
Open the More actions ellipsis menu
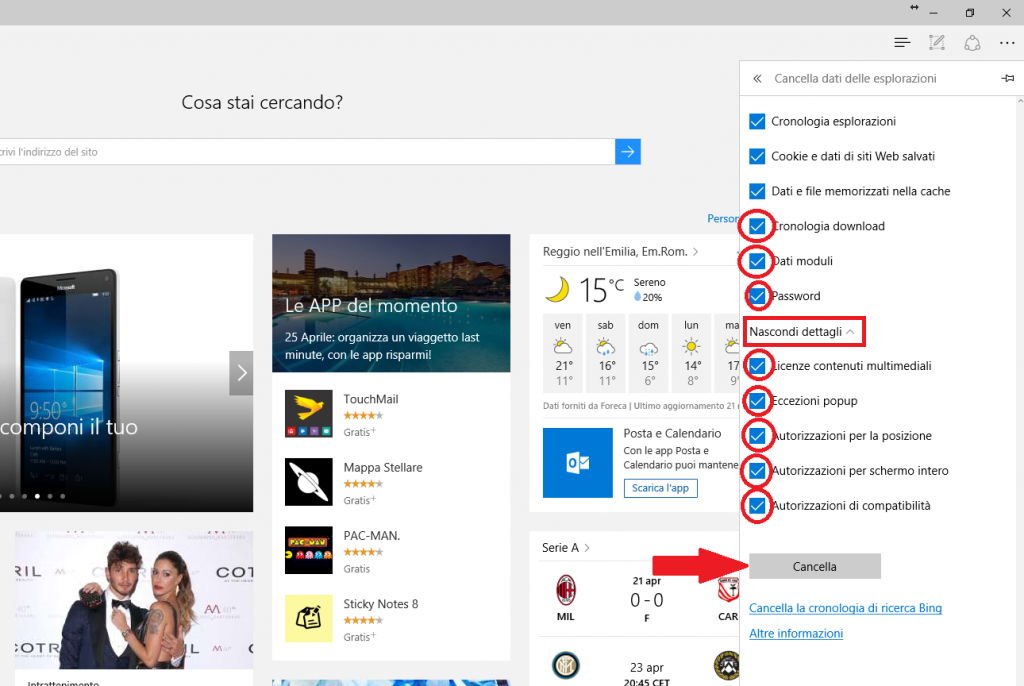tap(1006, 43)
